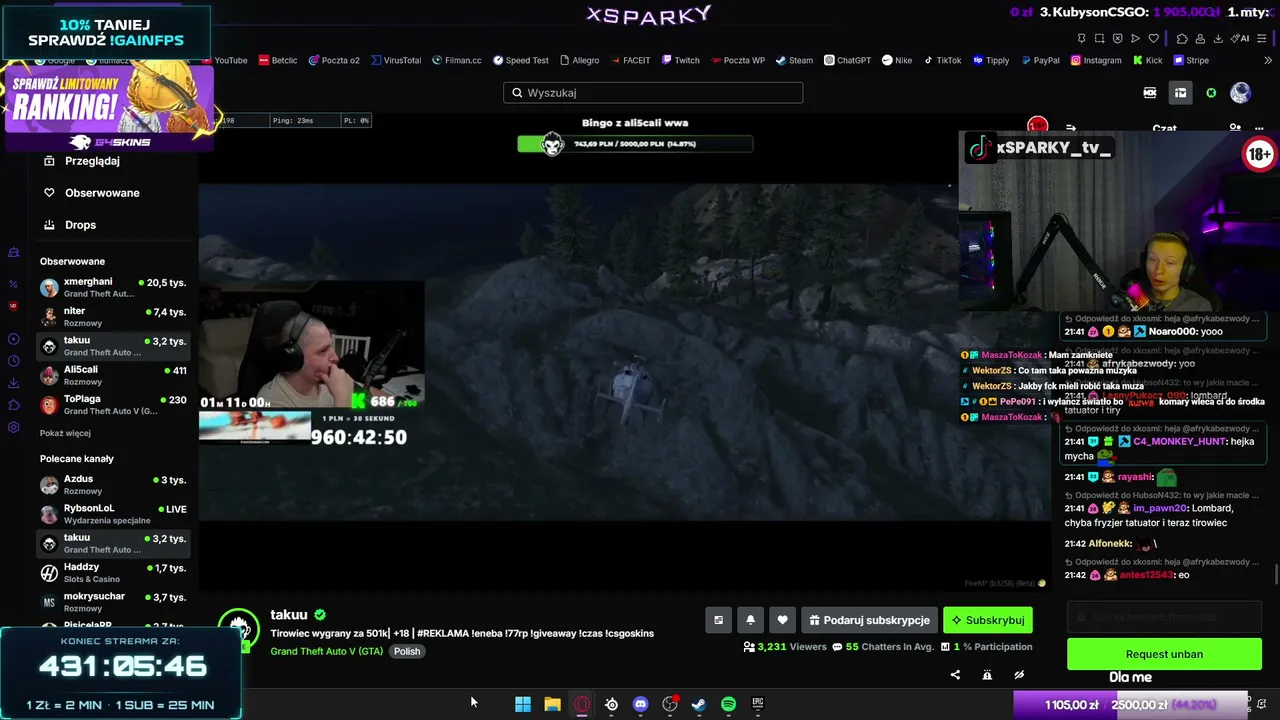Click the 18+ badge on webcam overlay
This screenshot has height=720, width=1280.
click(x=1259, y=154)
